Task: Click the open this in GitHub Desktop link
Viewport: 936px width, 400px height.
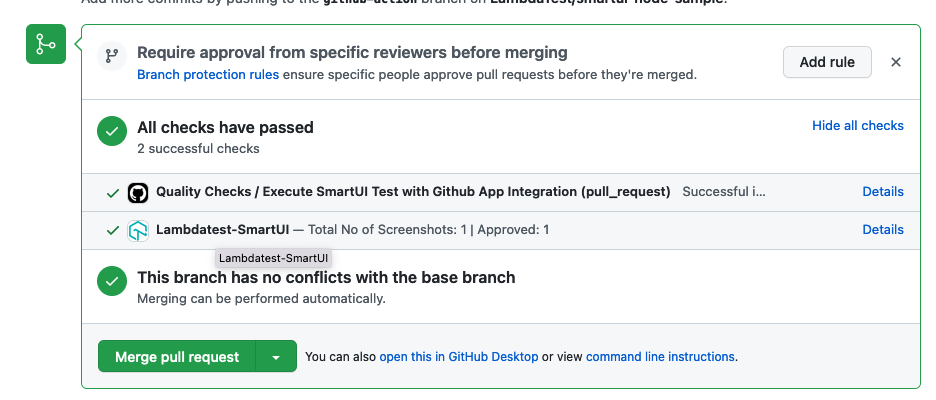Action: [x=458, y=357]
